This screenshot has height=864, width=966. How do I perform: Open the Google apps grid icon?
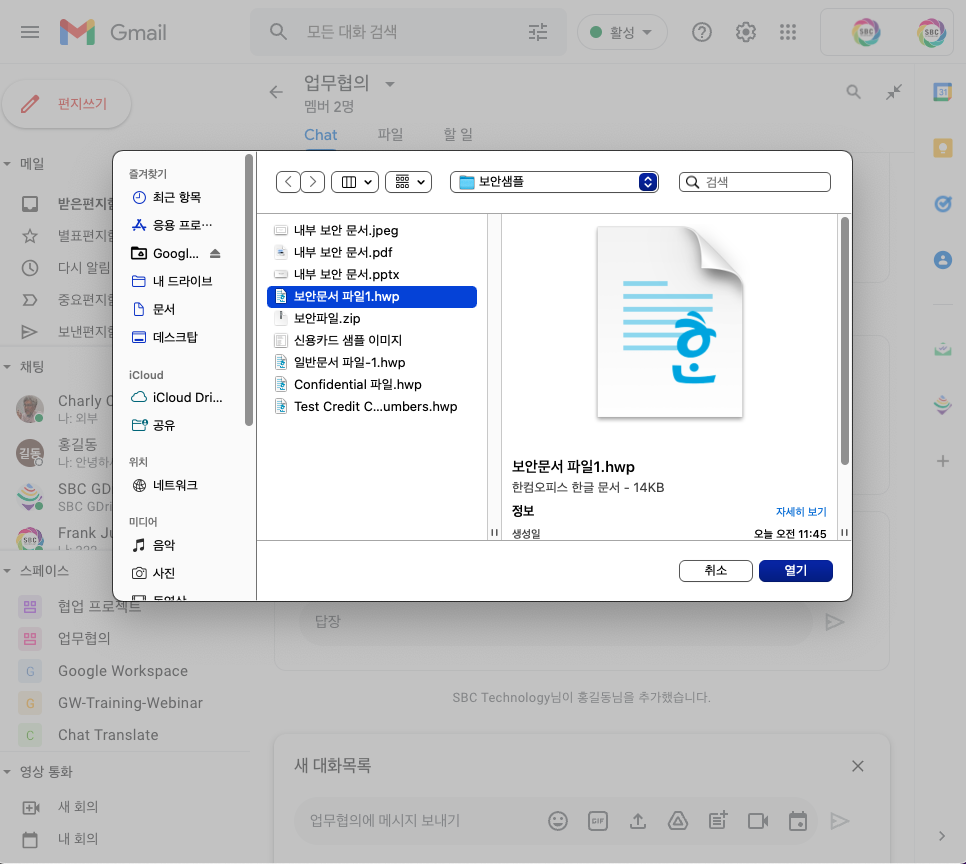pos(788,31)
